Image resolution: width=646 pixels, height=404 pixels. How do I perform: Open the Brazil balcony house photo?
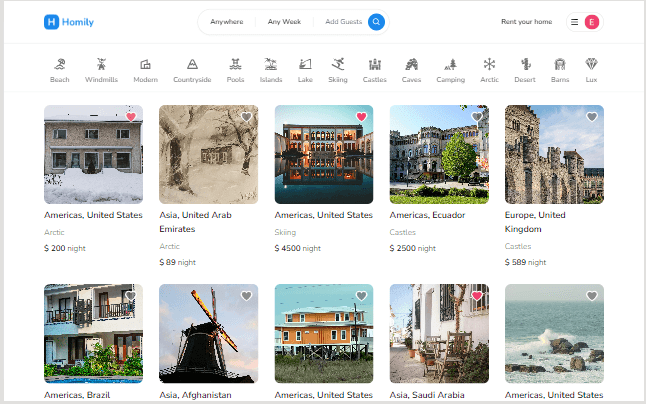tap(94, 334)
